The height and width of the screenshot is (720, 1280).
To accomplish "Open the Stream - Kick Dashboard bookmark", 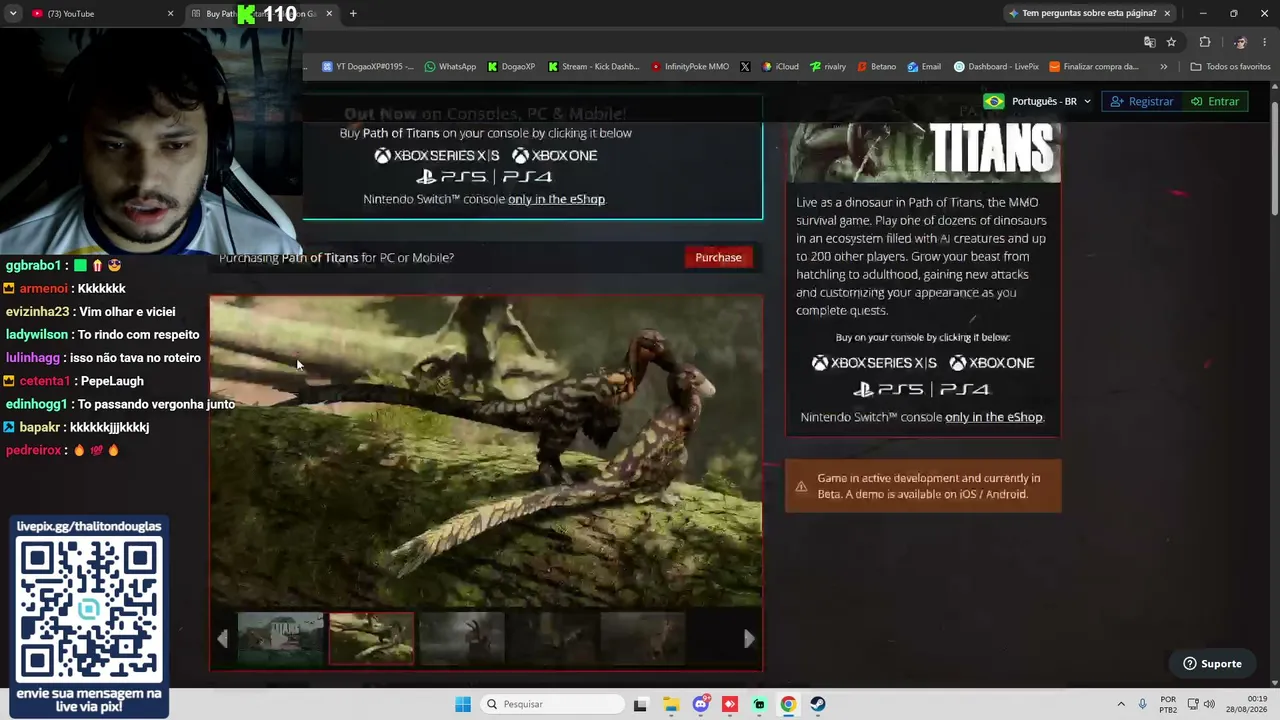I will pos(593,67).
